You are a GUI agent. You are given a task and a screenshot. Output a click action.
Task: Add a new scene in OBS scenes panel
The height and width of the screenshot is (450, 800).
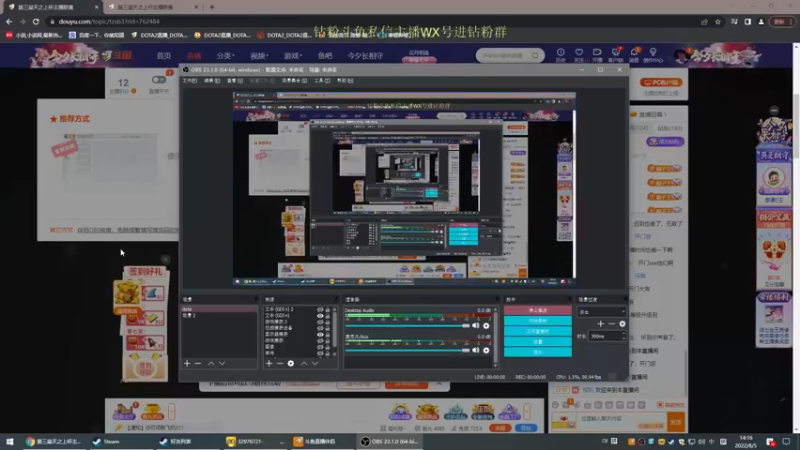coord(187,363)
